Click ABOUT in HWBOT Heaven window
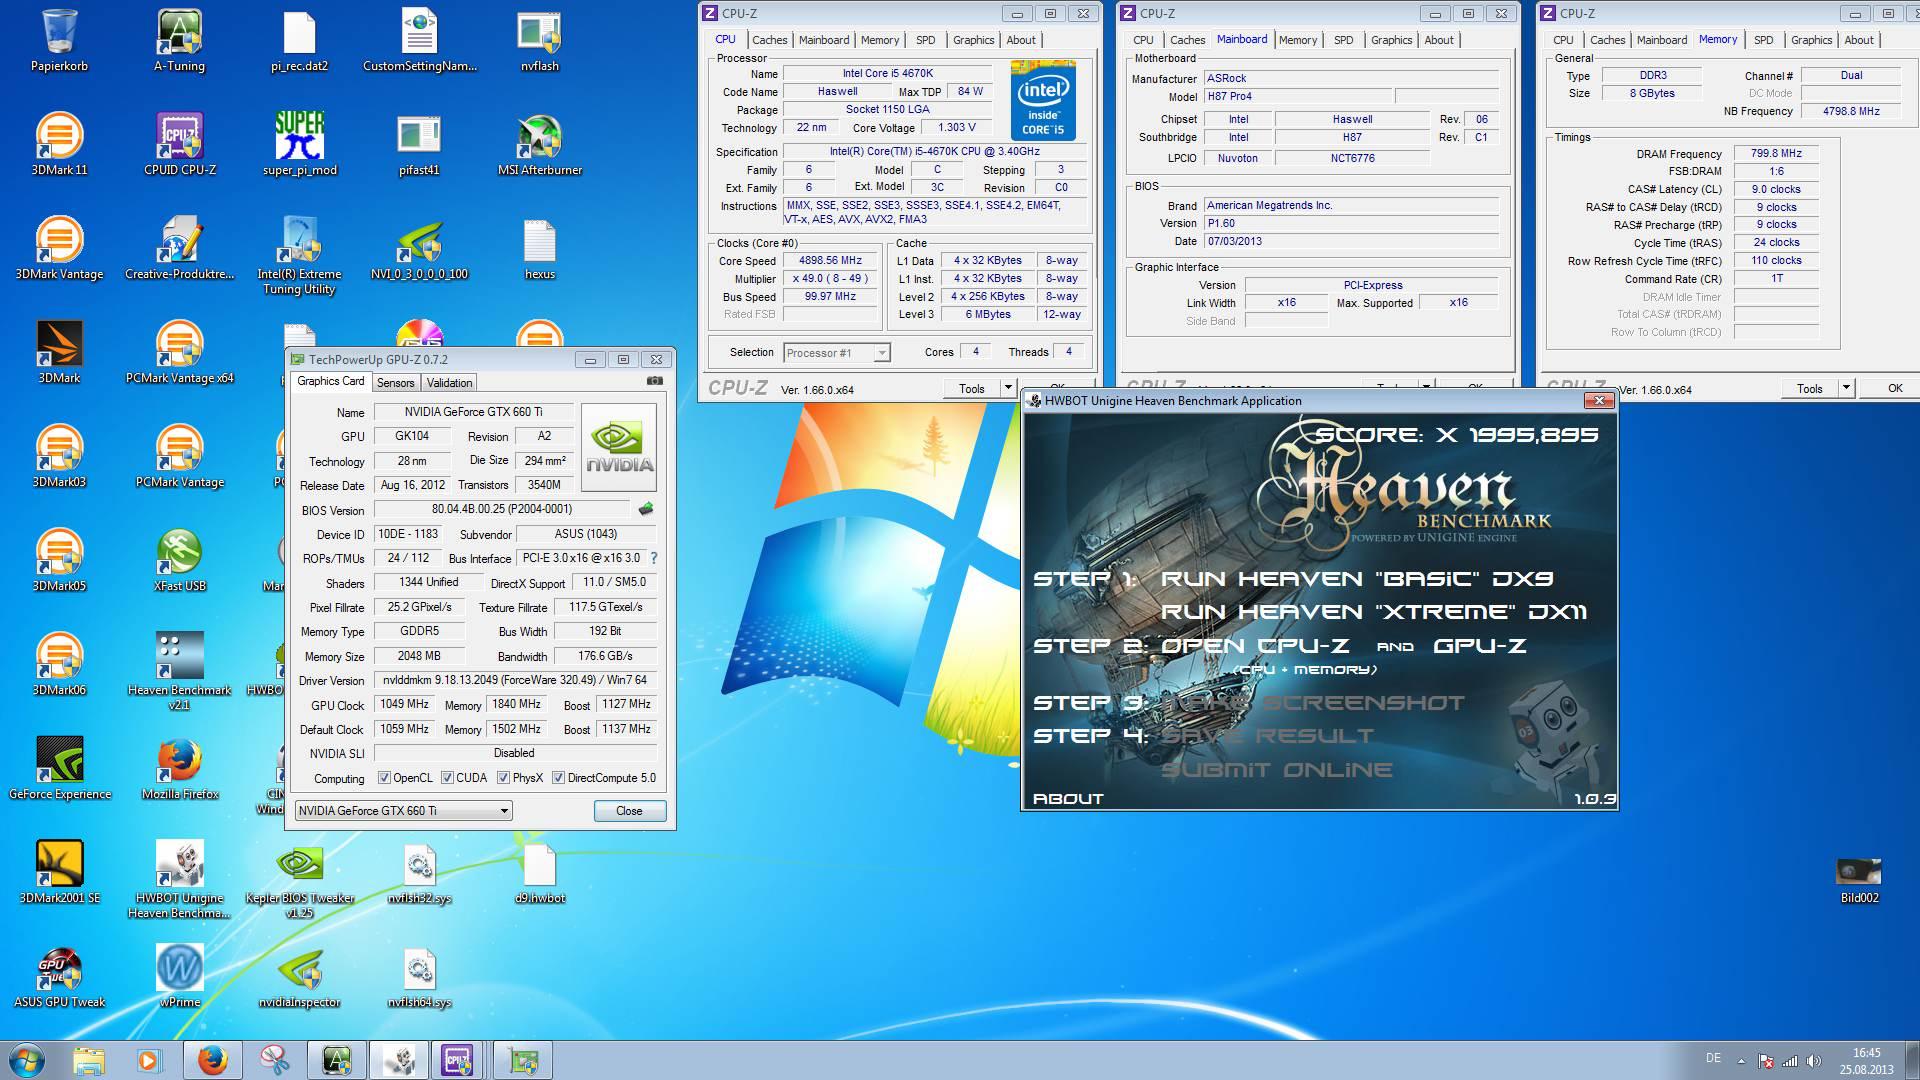Screen dimensions: 1920x1080 click(x=1068, y=799)
